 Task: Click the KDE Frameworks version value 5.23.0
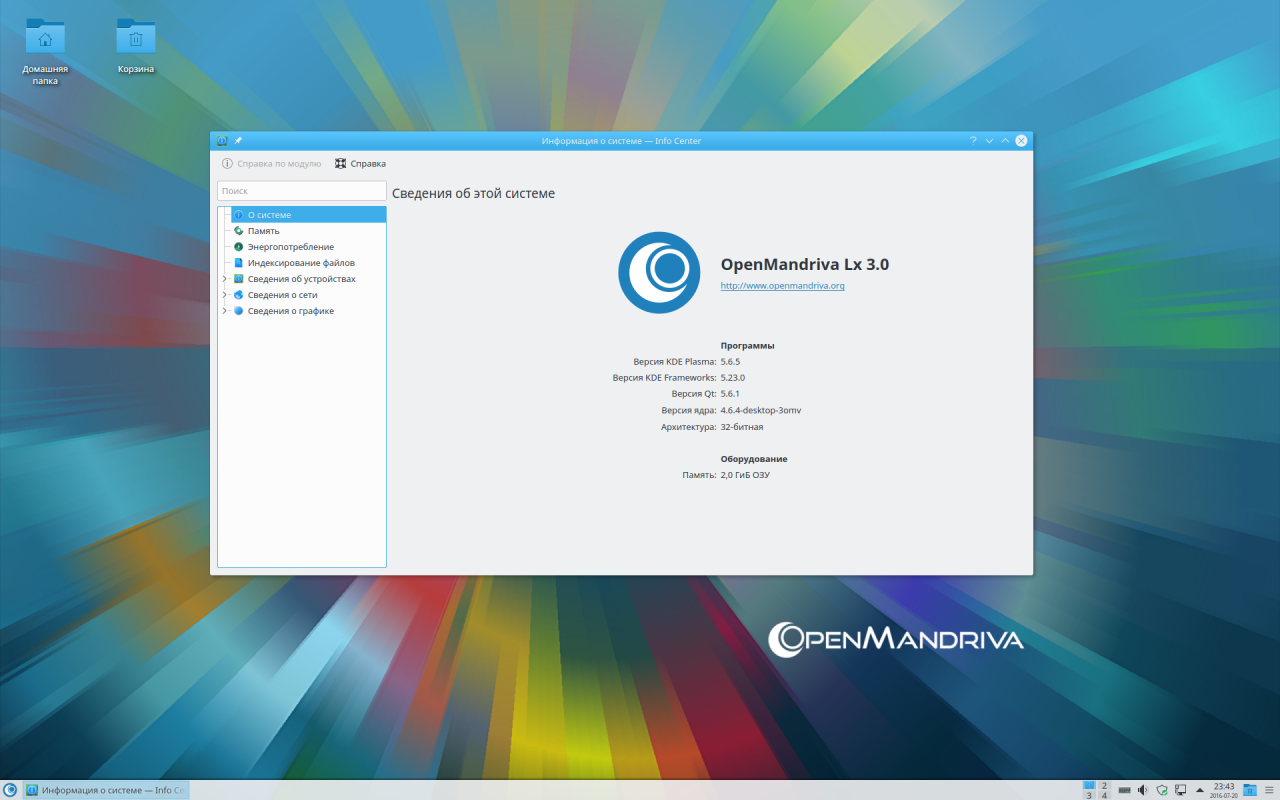point(733,378)
